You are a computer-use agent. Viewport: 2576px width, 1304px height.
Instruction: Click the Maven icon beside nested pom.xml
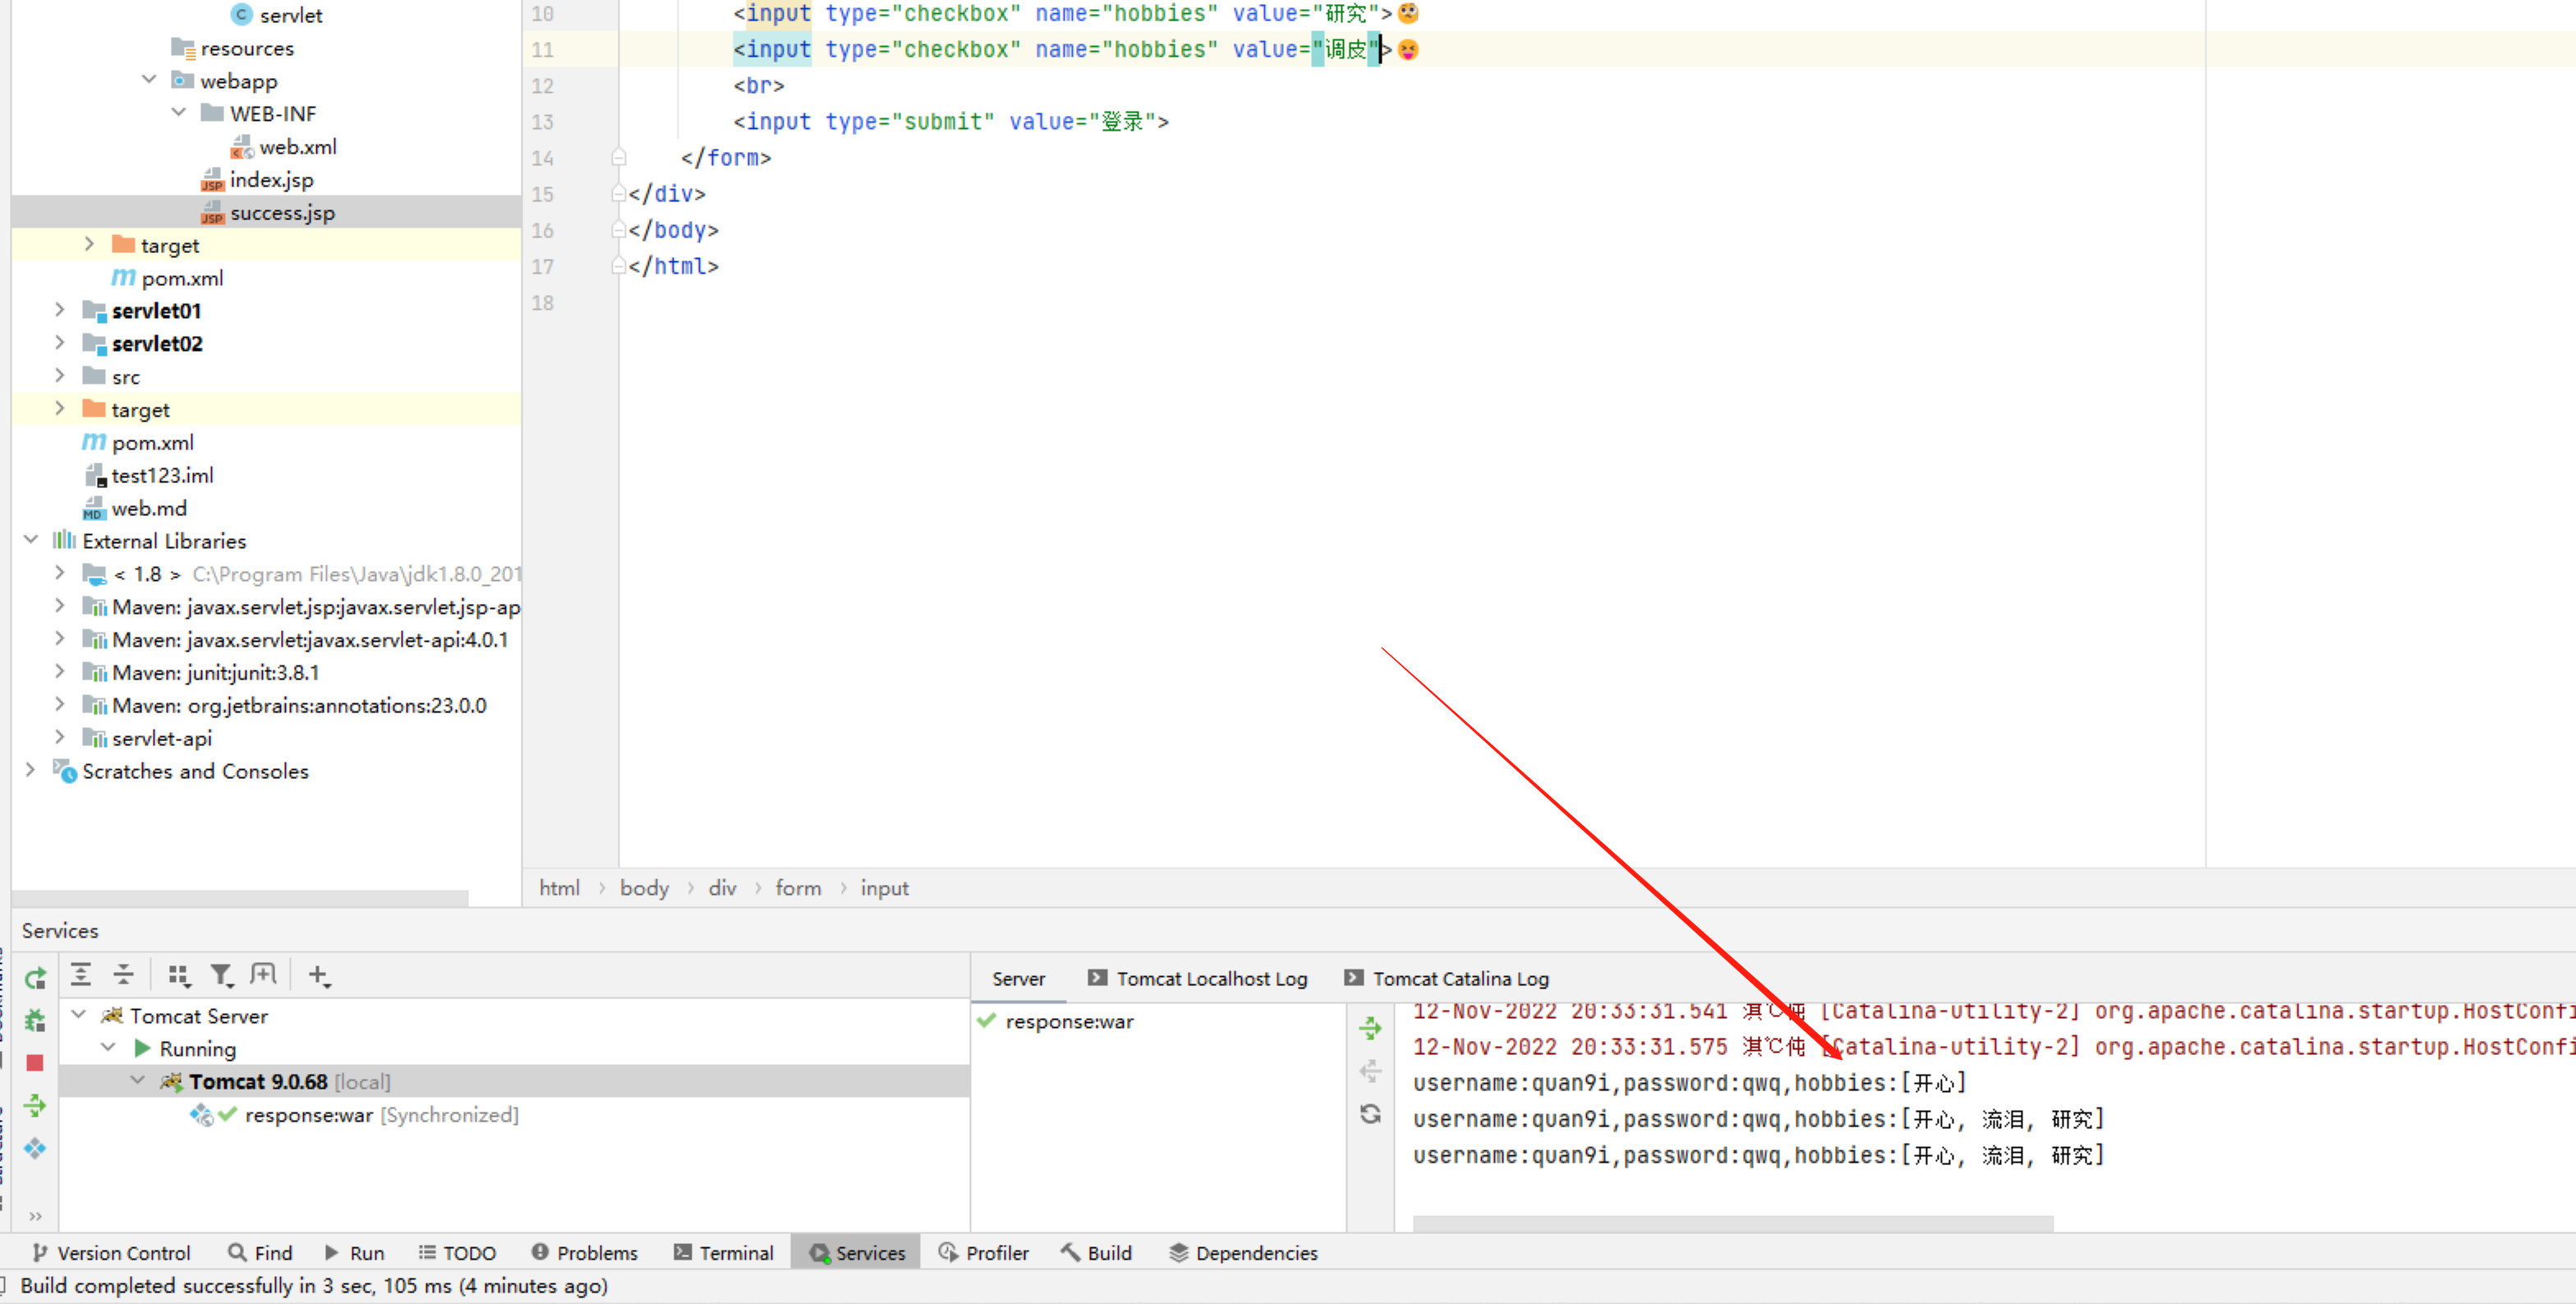(x=123, y=278)
